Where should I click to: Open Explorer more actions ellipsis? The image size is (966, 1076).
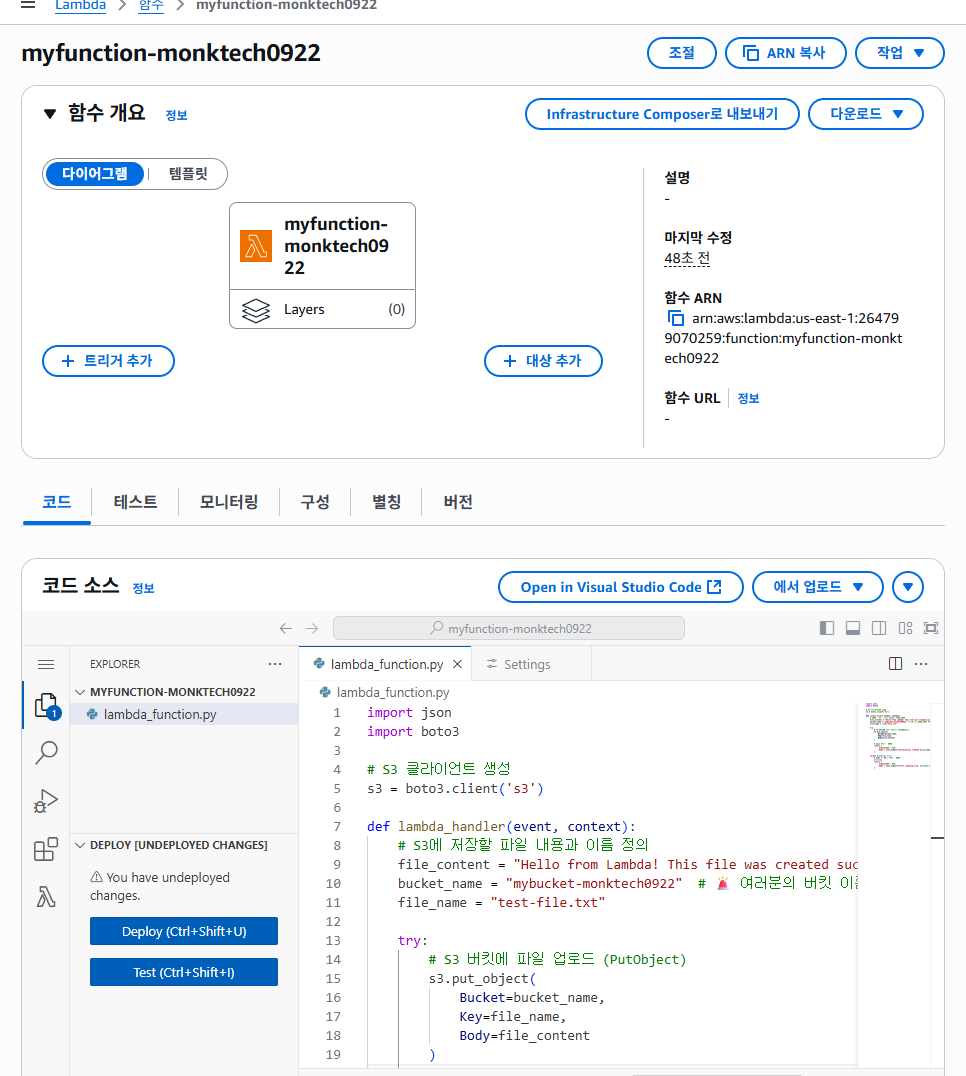(275, 664)
